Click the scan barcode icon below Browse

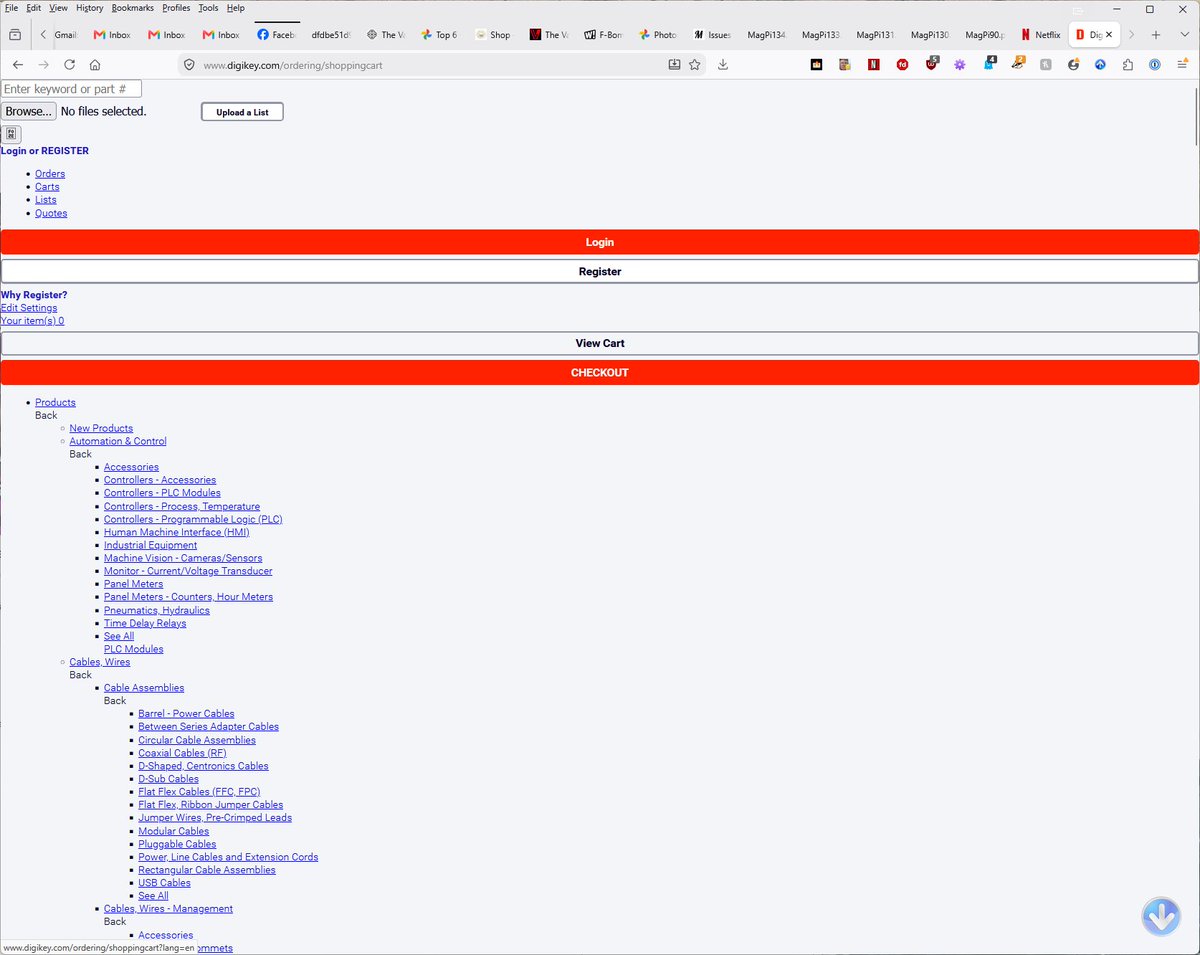11,134
